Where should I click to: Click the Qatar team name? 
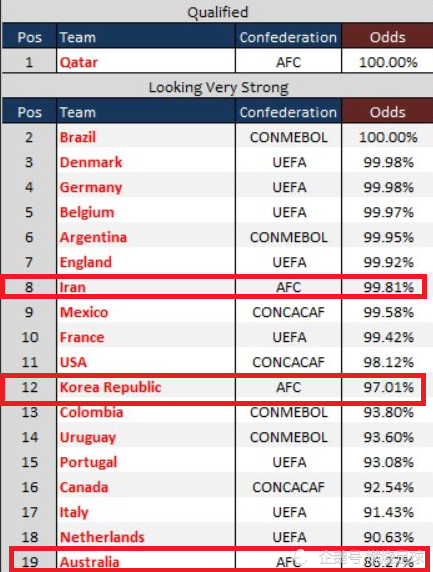(x=79, y=62)
